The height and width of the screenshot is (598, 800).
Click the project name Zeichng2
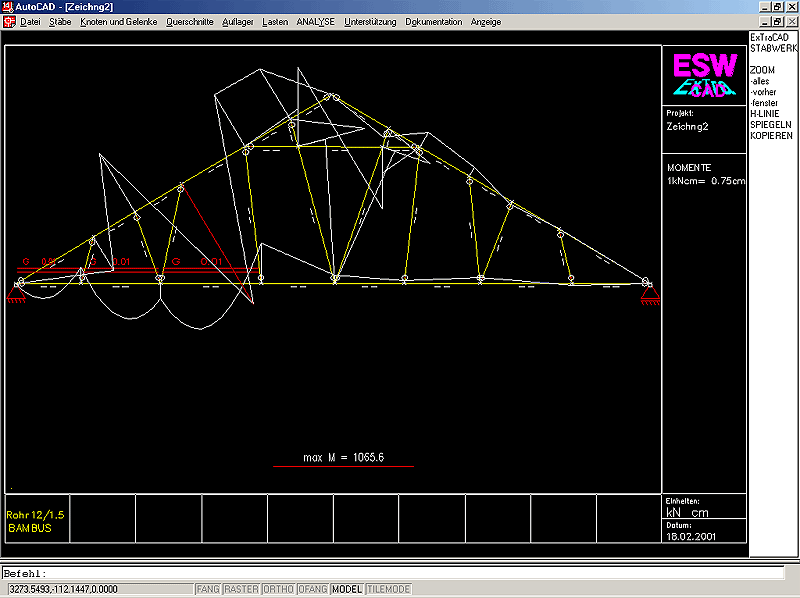(687, 127)
